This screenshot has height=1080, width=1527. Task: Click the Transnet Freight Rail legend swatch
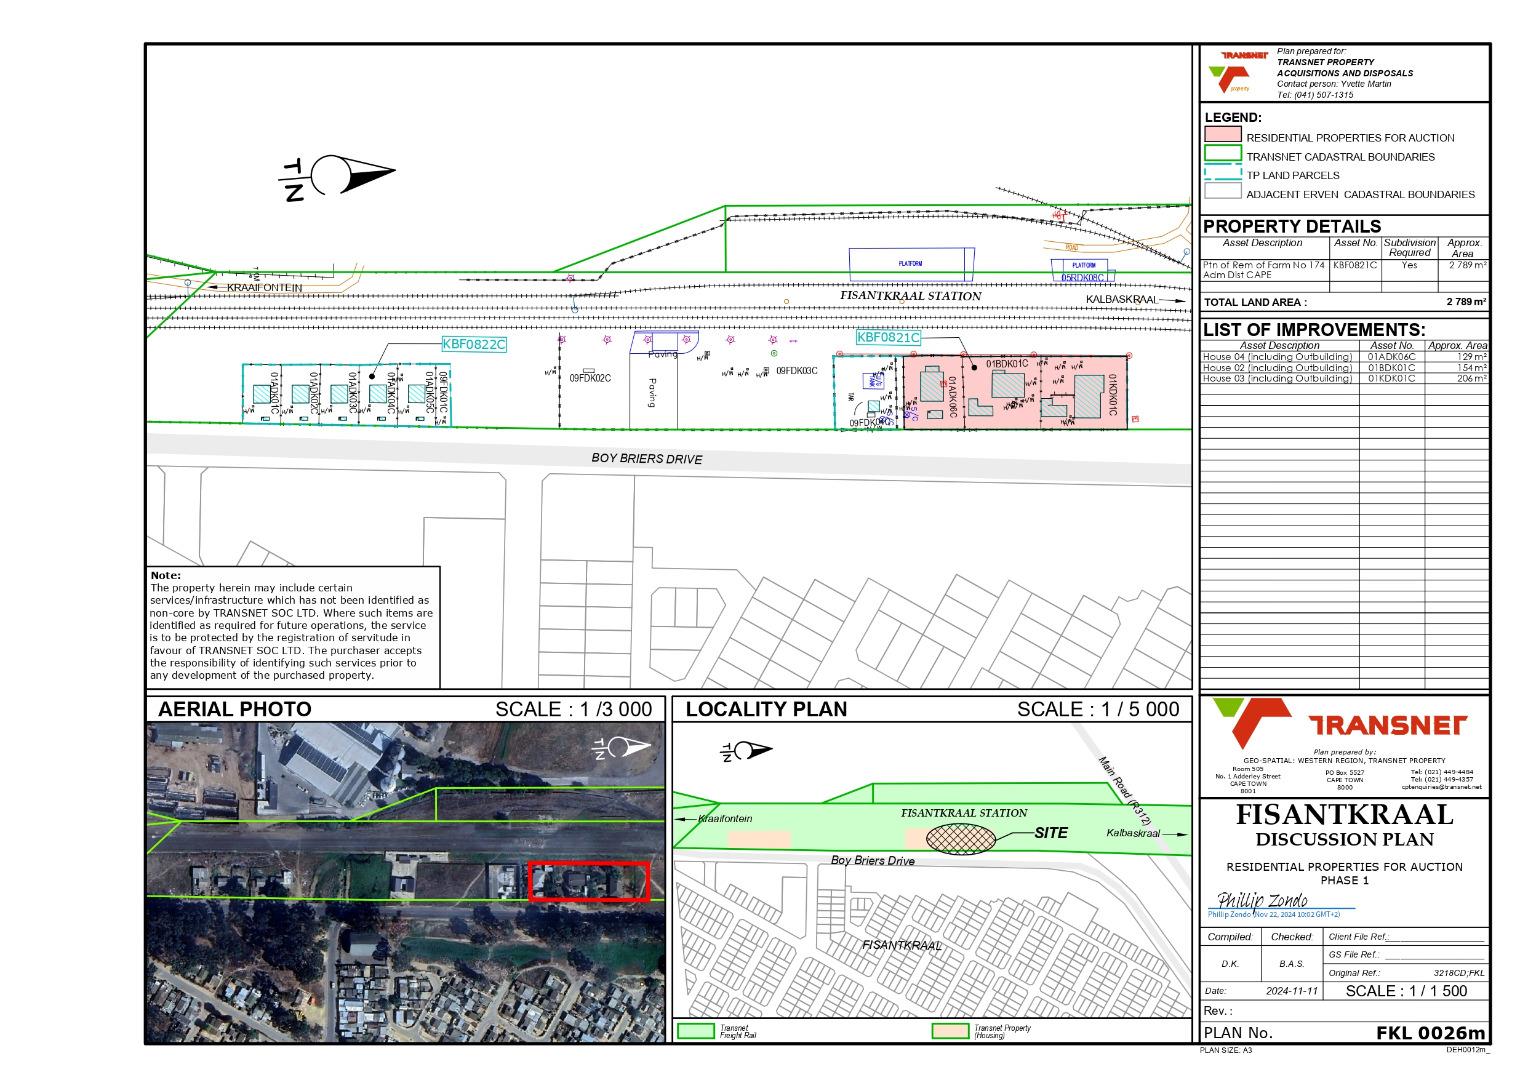point(696,1030)
